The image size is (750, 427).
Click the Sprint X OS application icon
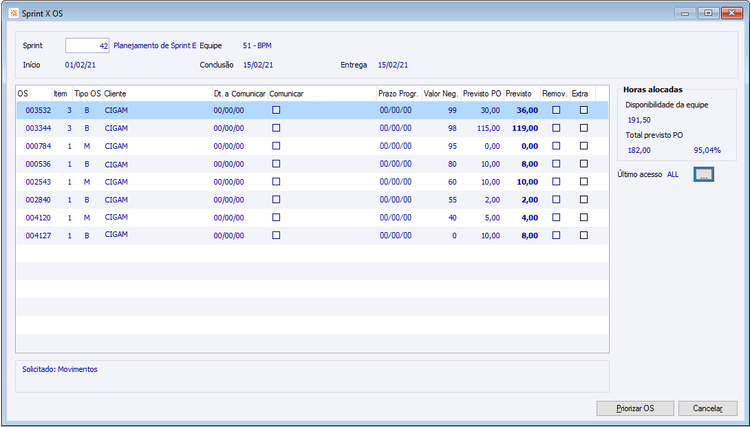[13, 13]
